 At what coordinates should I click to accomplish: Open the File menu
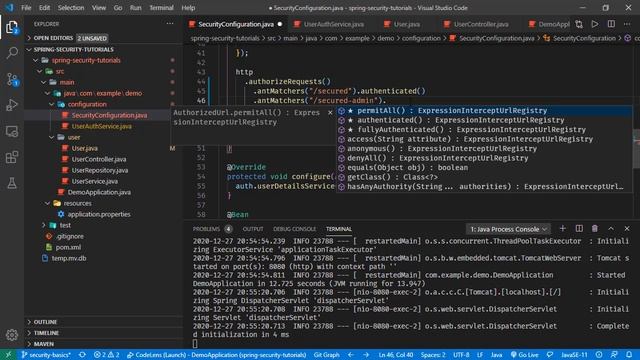[26, 8]
